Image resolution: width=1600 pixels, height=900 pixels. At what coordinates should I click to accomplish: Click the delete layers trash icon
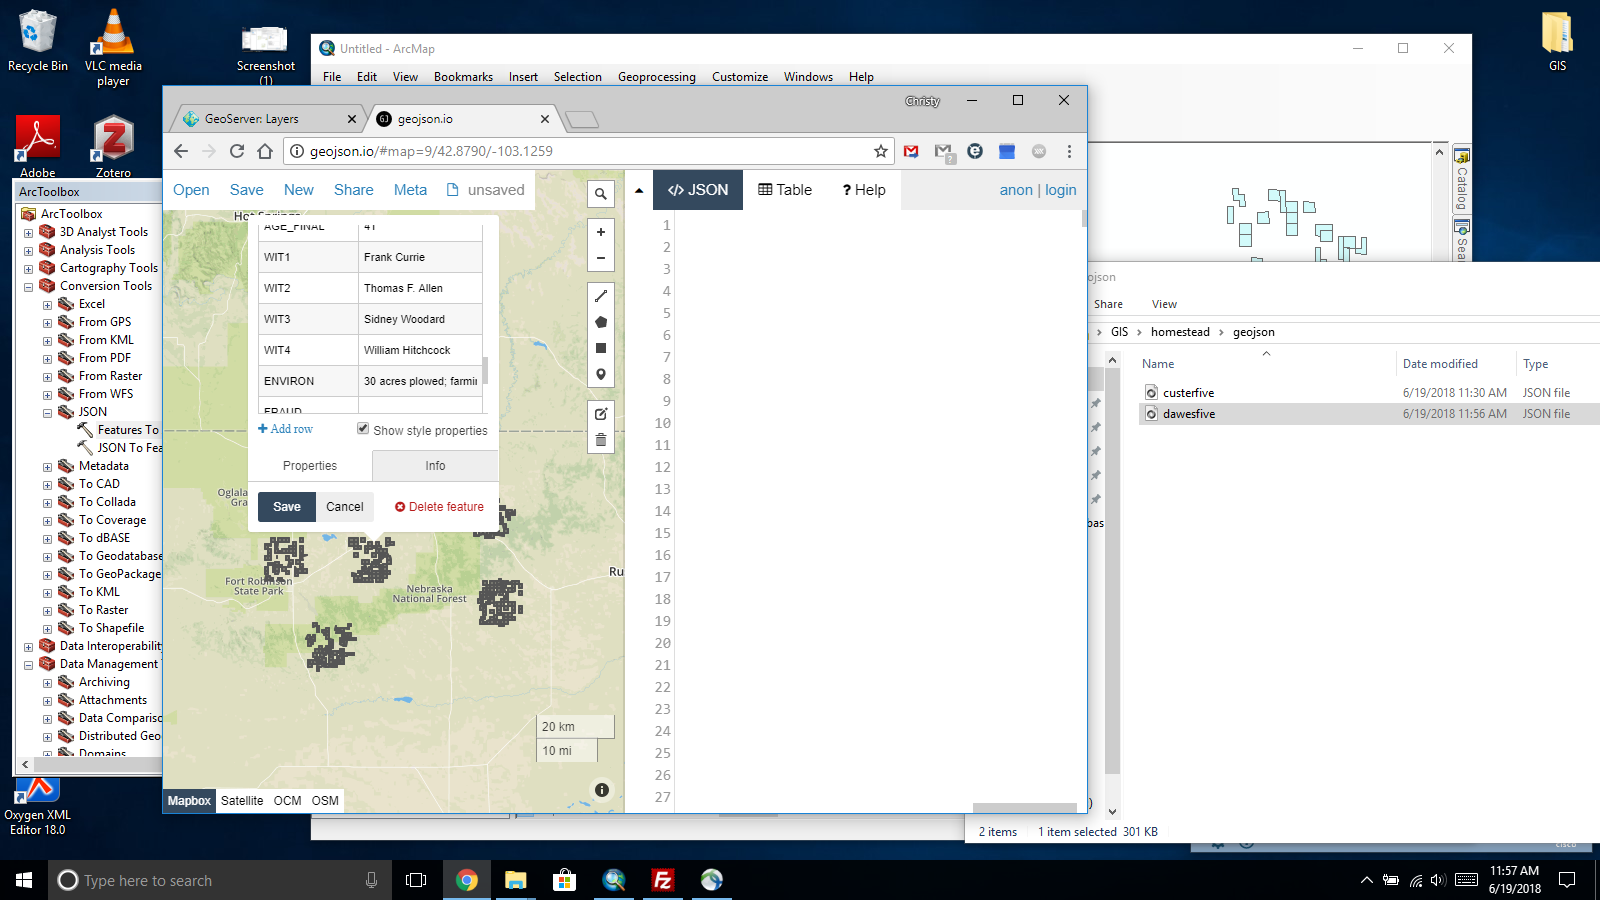pos(601,440)
